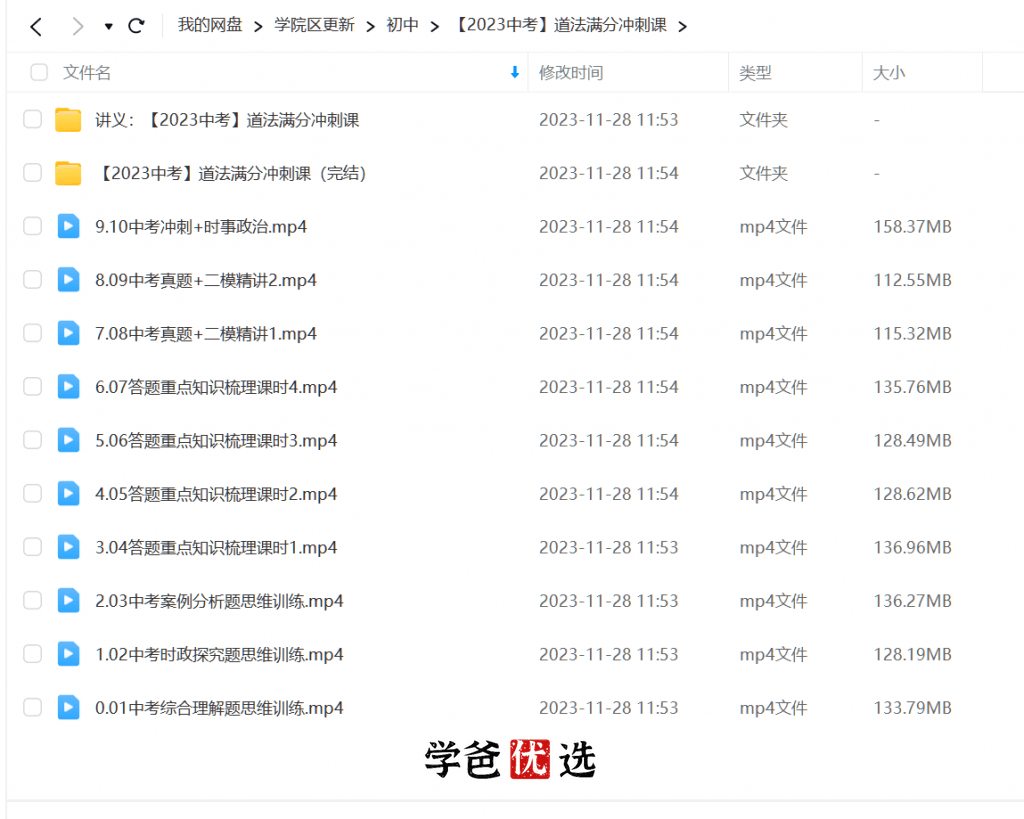Refresh the folder listing
1024x819 pixels.
click(x=136, y=26)
